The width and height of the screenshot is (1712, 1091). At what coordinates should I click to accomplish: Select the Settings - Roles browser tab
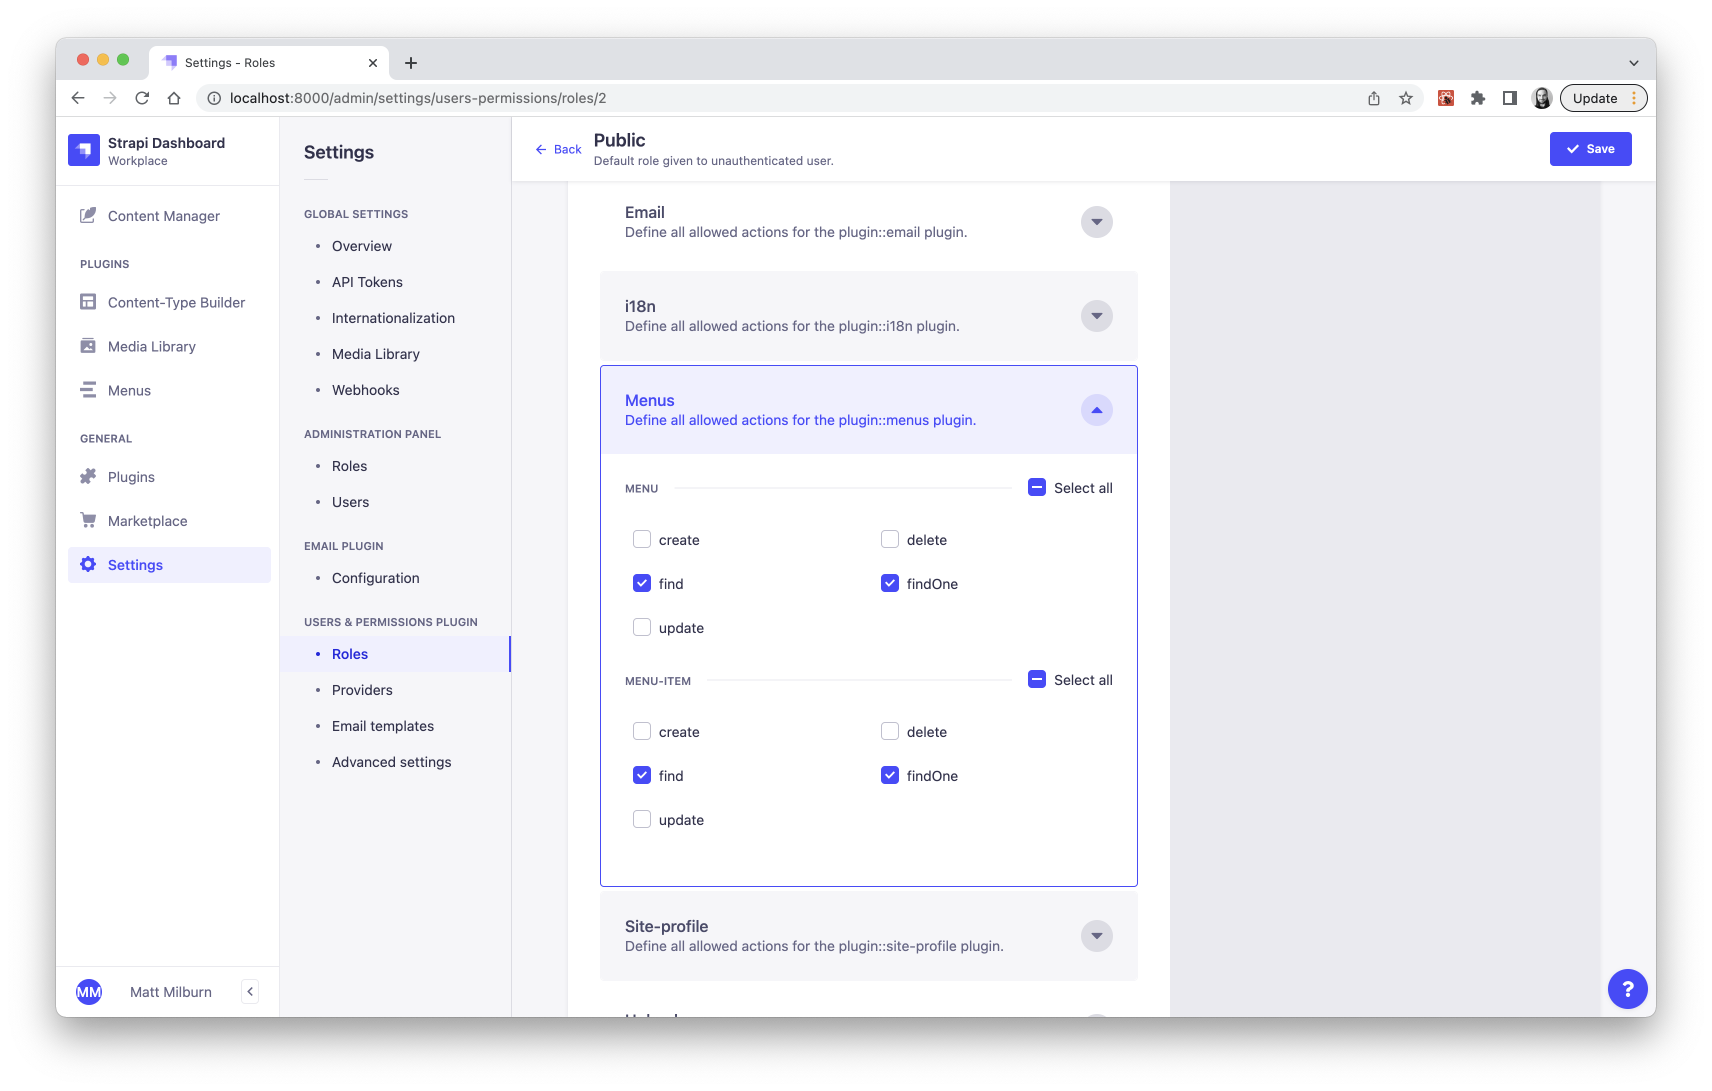tap(269, 63)
